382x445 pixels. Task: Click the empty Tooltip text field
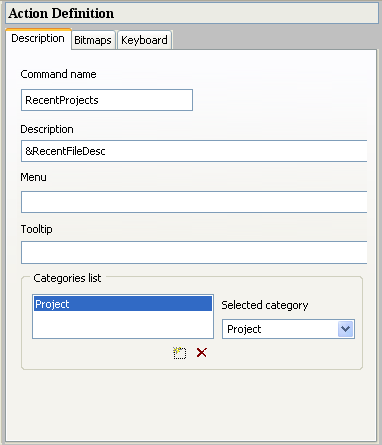194,252
